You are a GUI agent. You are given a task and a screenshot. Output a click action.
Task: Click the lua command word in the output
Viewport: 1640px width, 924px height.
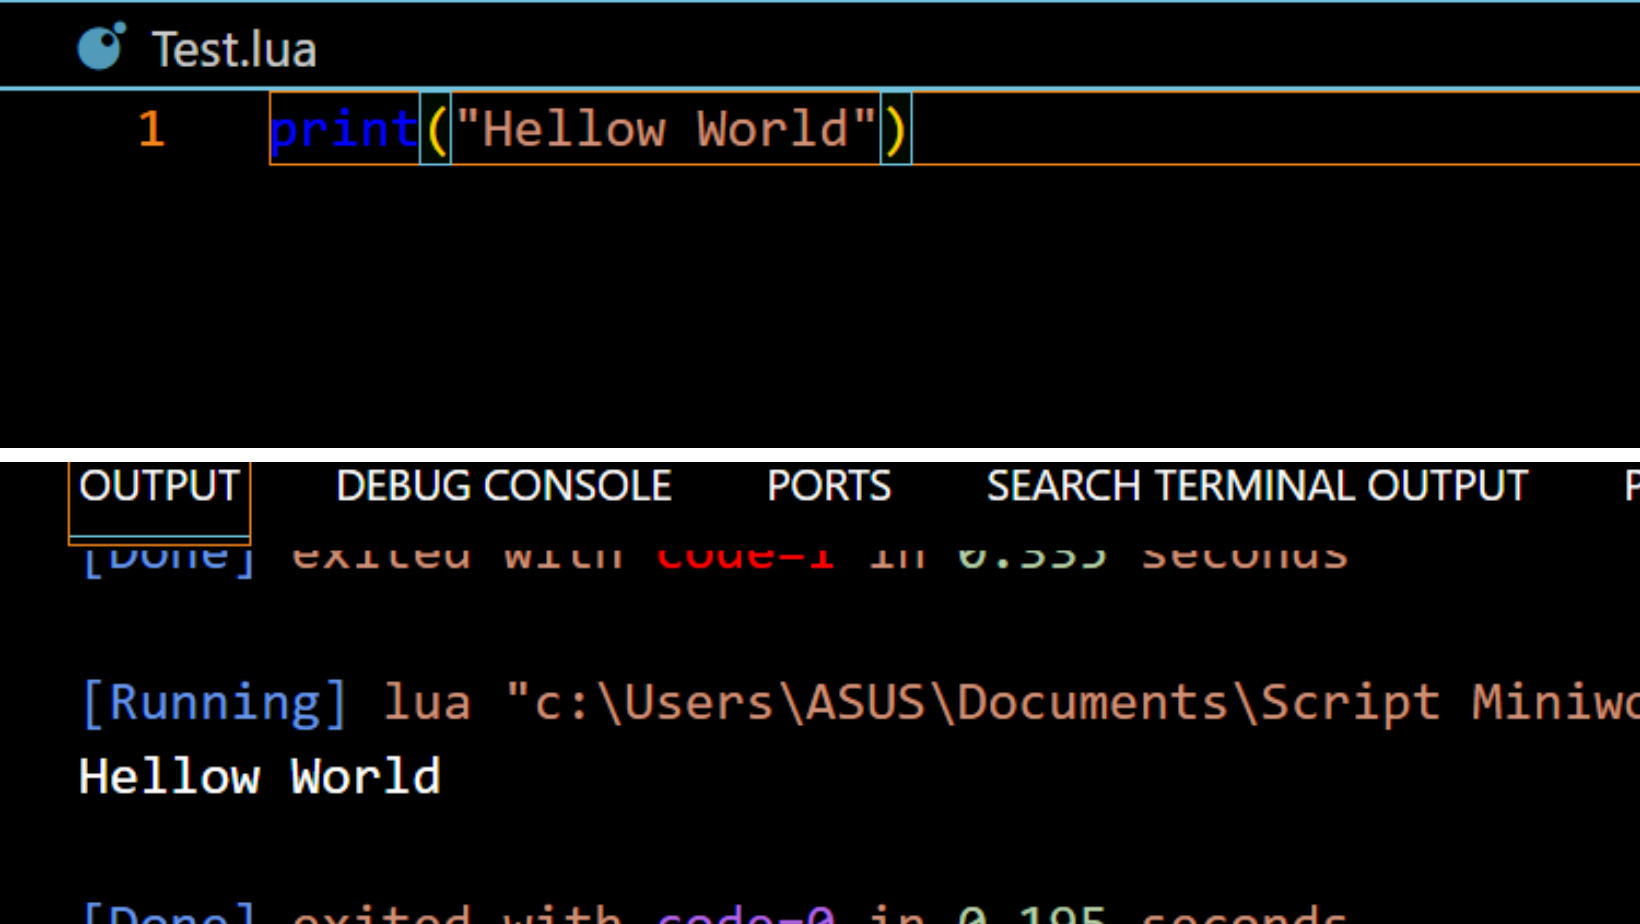pos(427,702)
